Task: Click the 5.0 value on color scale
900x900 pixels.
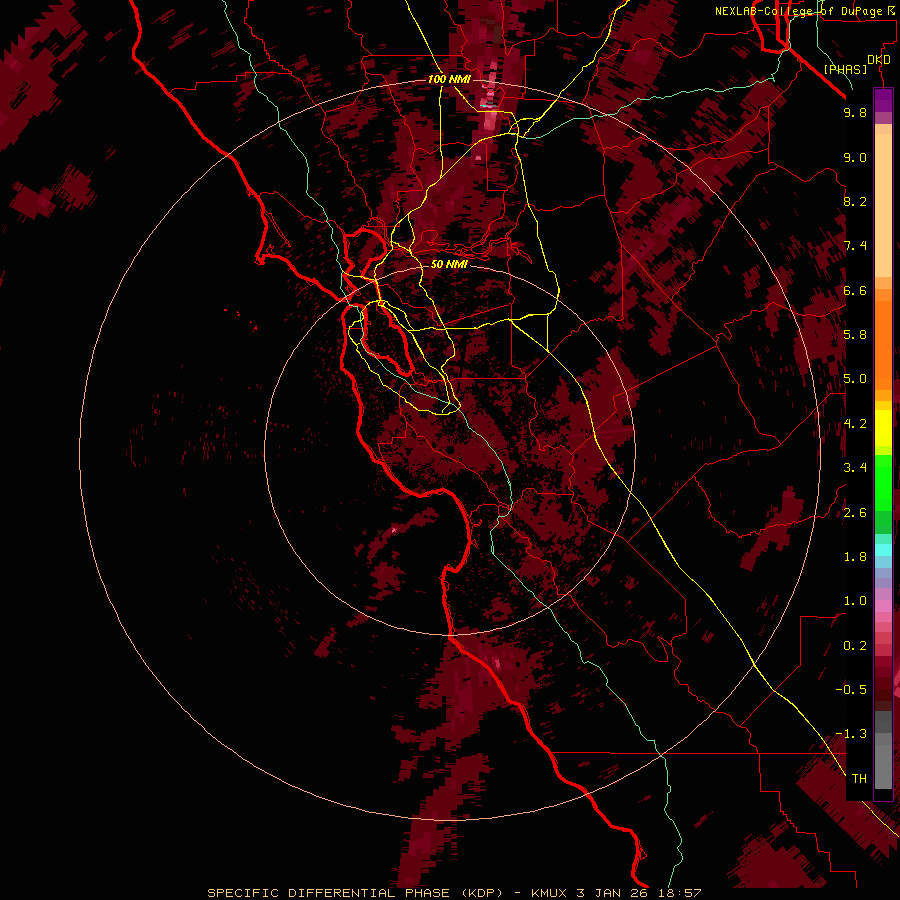Action: point(855,379)
